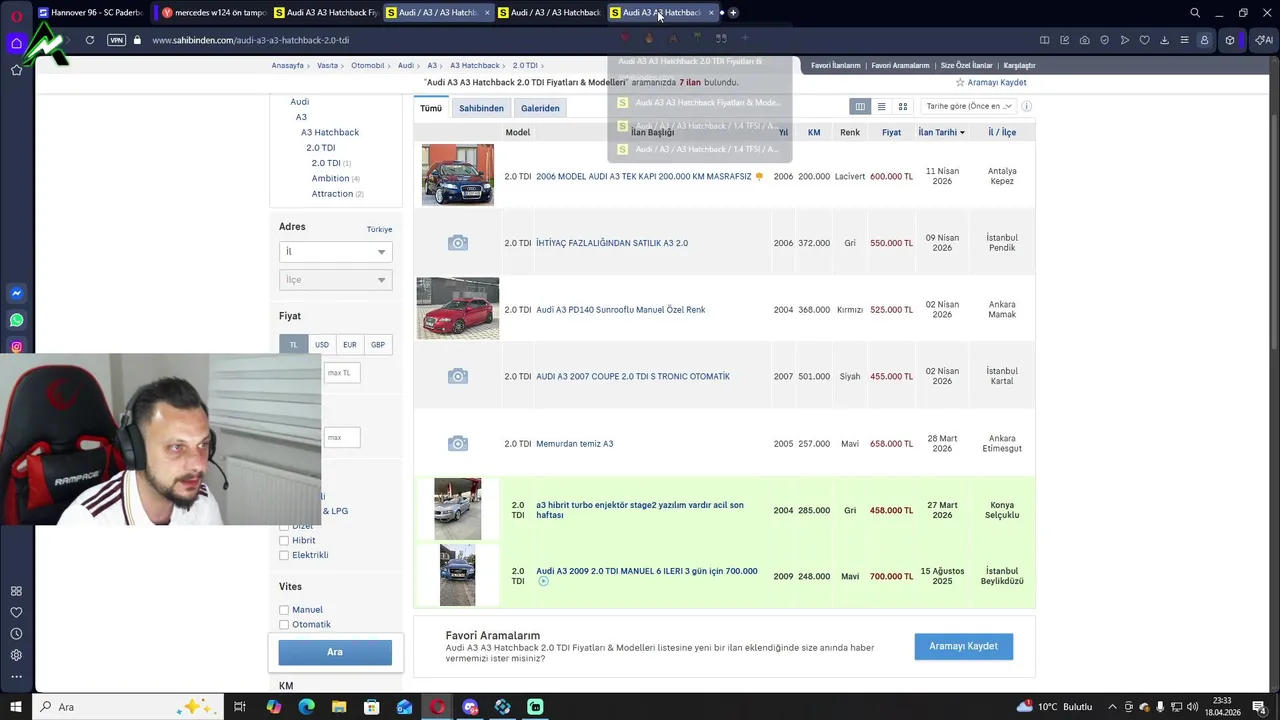The height and width of the screenshot is (720, 1280).
Task: Switch to the Sahibinden listings tab
Action: (x=481, y=108)
